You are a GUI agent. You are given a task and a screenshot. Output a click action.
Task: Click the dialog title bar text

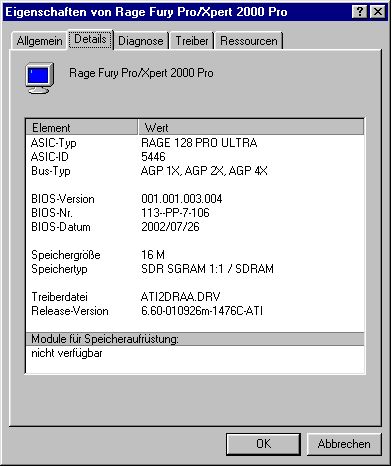[x=146, y=12]
